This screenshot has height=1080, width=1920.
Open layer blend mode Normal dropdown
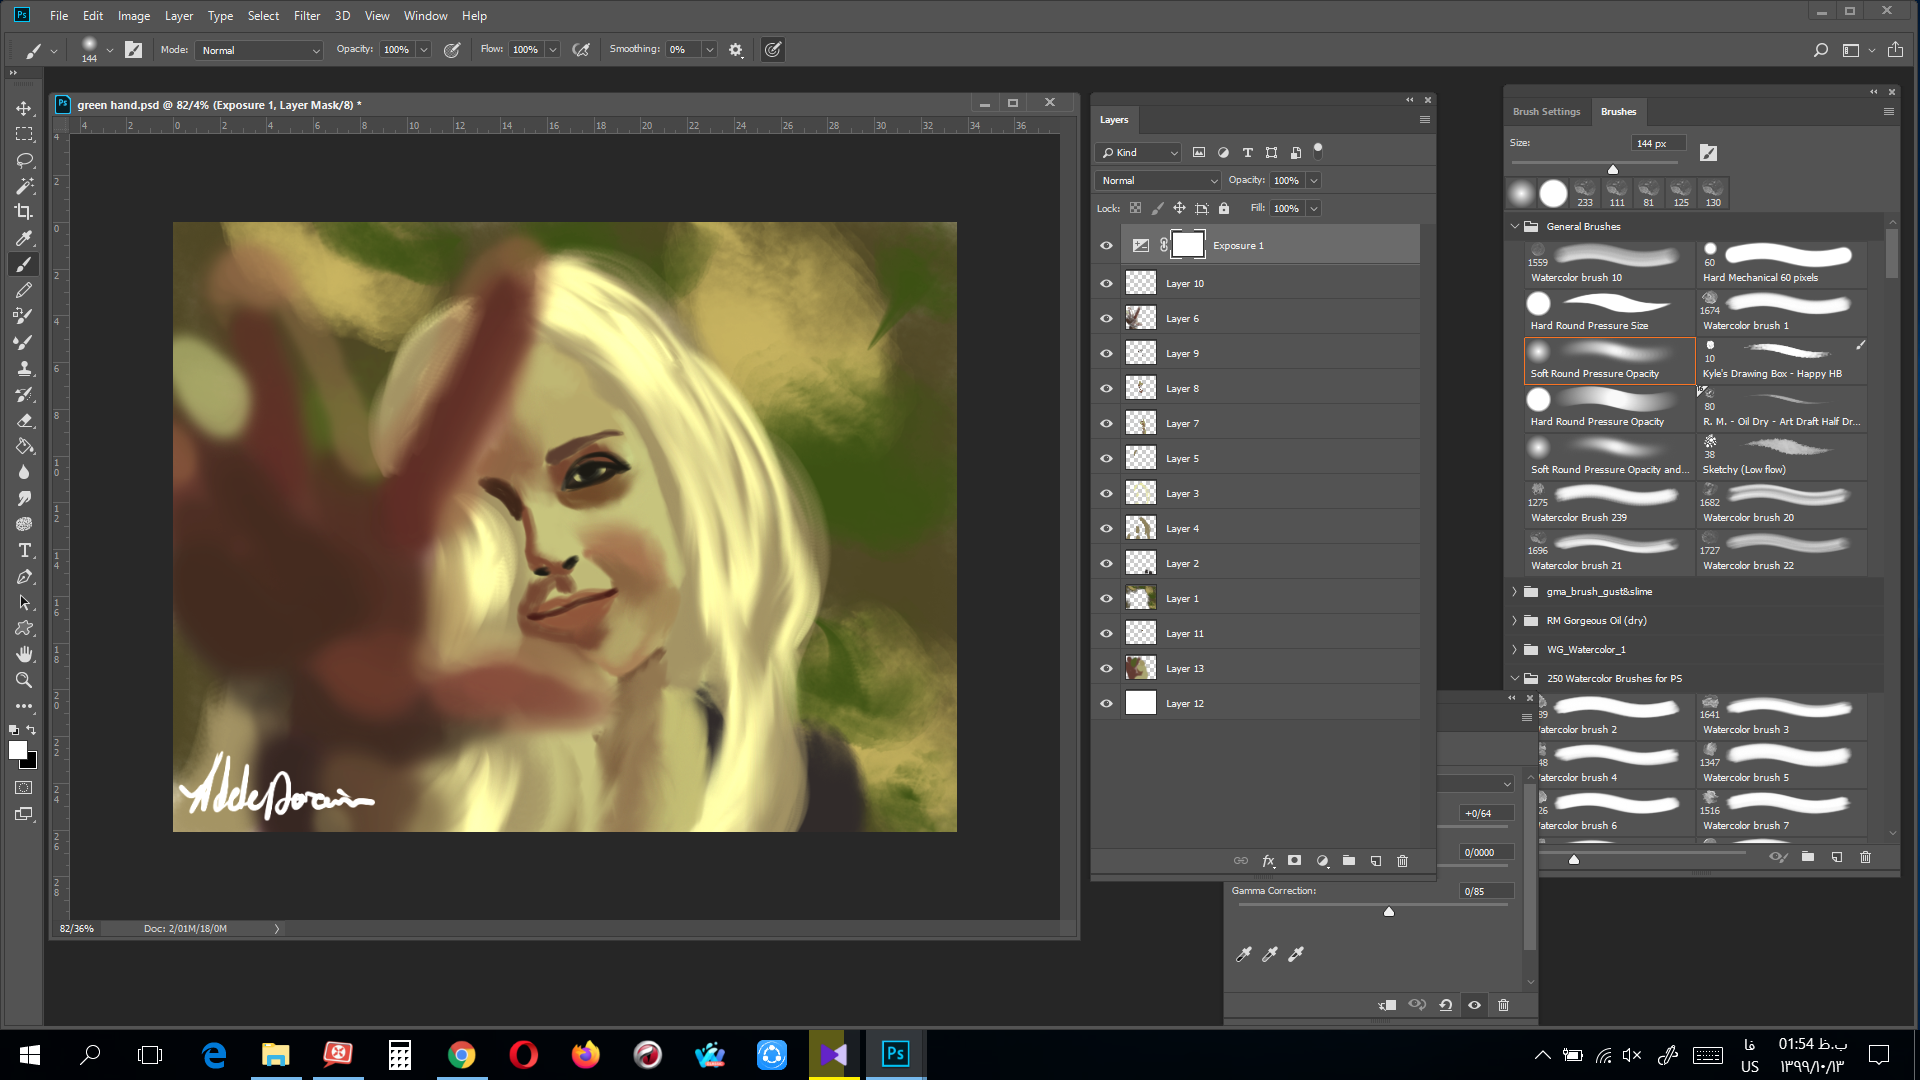1158,181
